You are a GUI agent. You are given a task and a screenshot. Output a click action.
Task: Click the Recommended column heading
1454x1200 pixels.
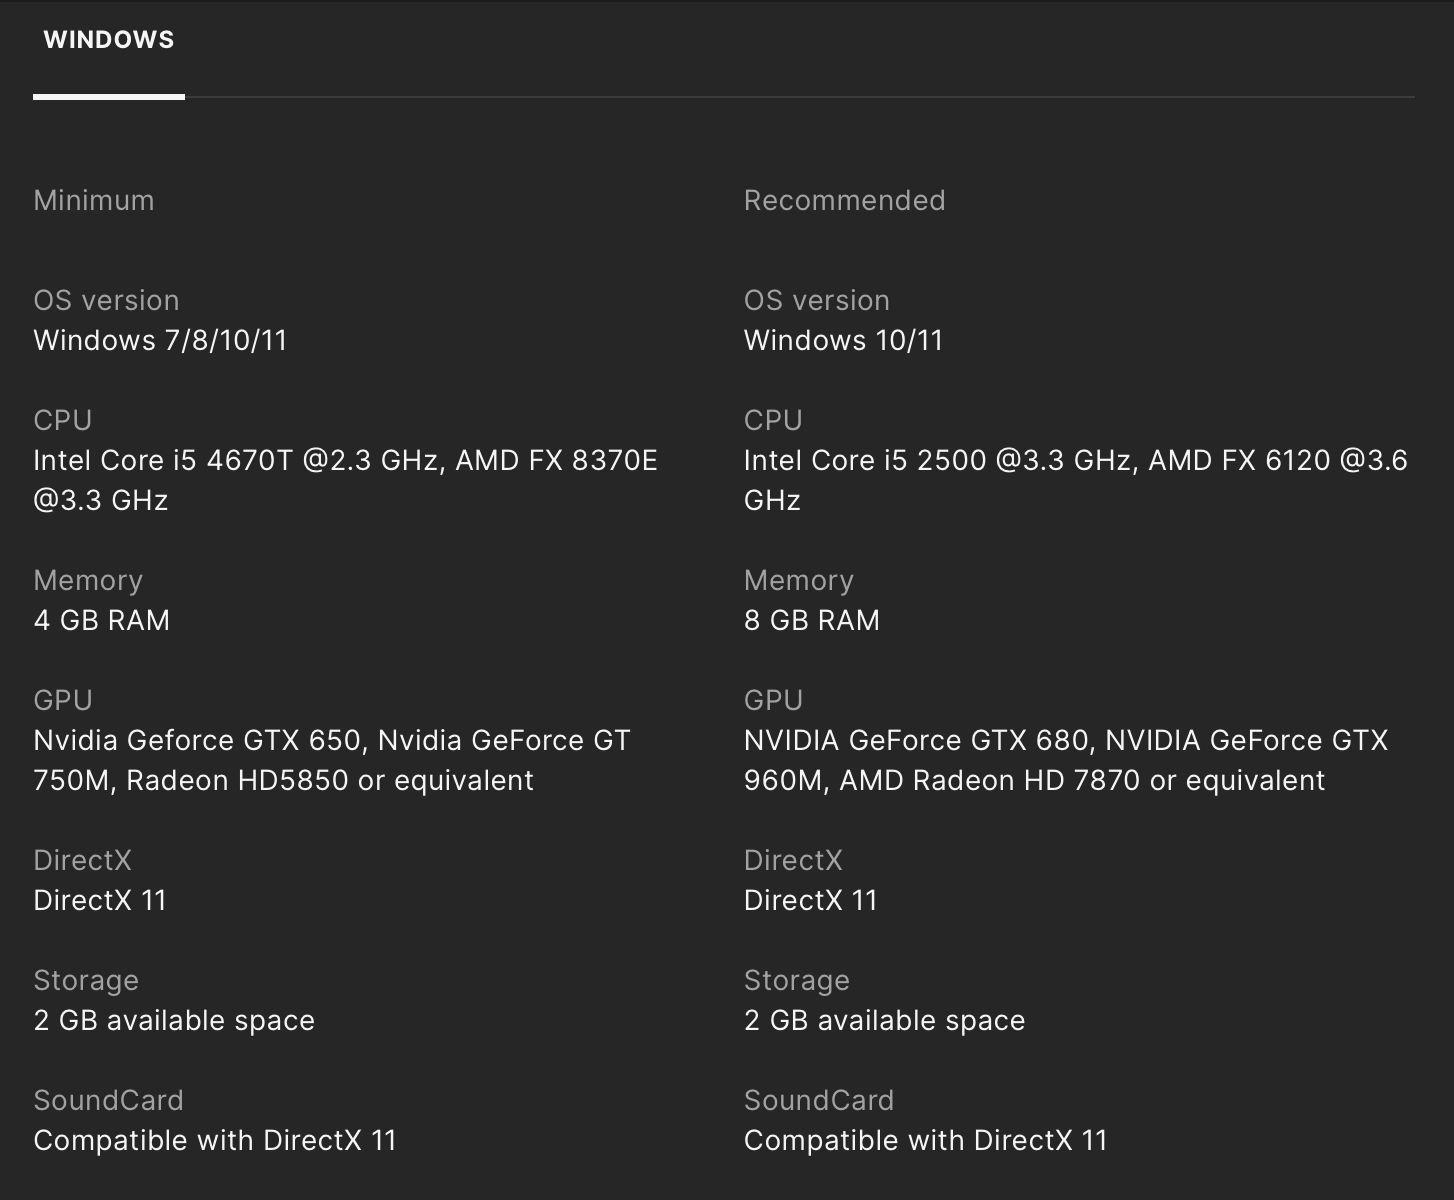[x=844, y=200]
